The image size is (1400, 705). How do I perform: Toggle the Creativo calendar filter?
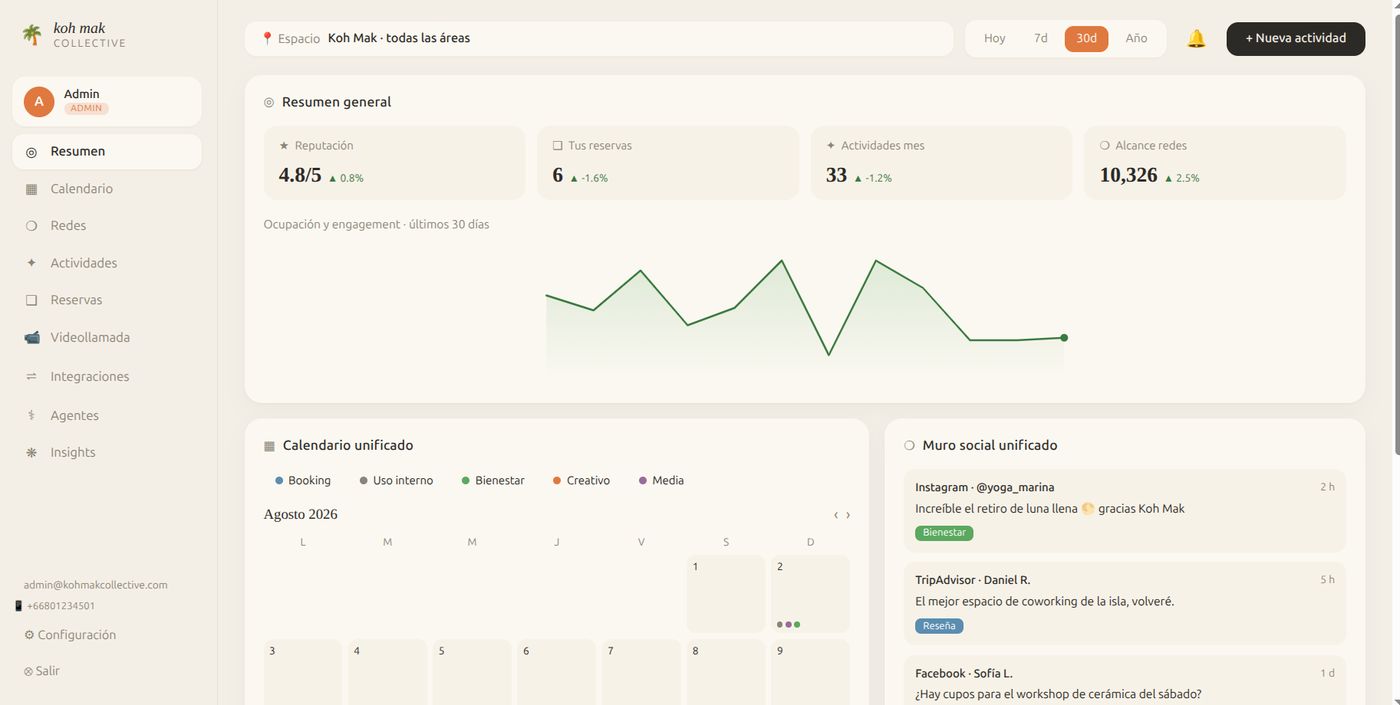point(581,481)
